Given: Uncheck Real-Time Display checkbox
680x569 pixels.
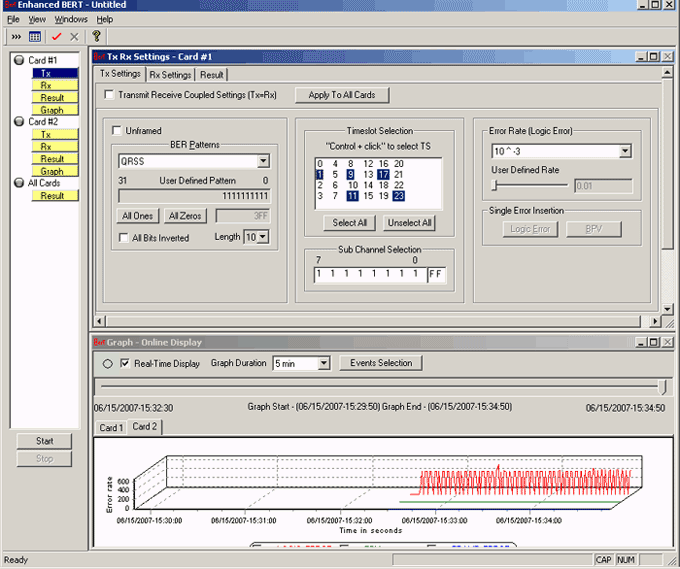Looking at the screenshot, I should (125, 363).
